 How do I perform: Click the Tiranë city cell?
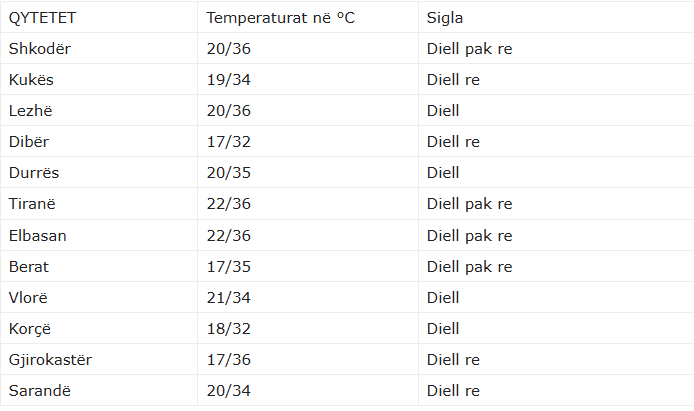coord(33,204)
